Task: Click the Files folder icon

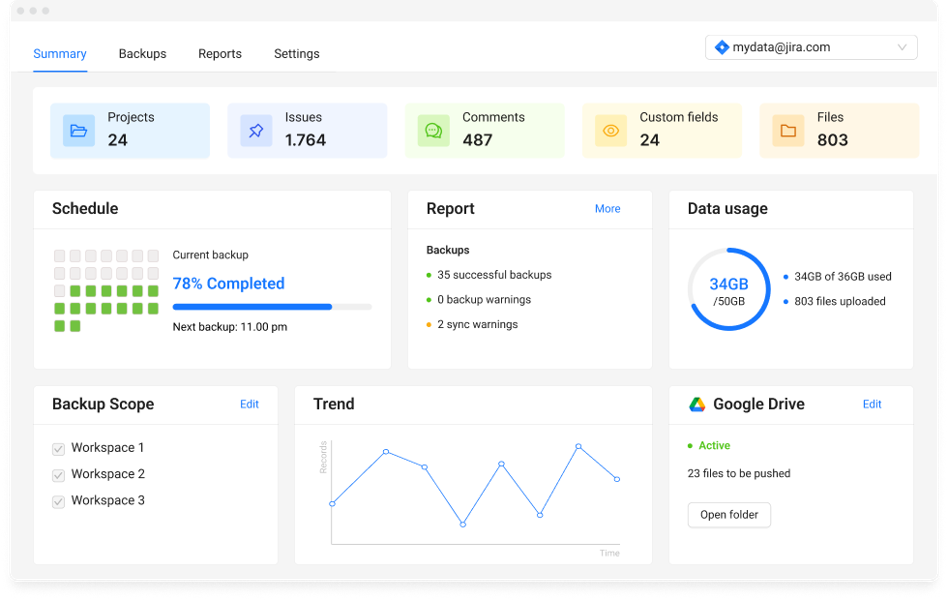Action: tap(788, 131)
